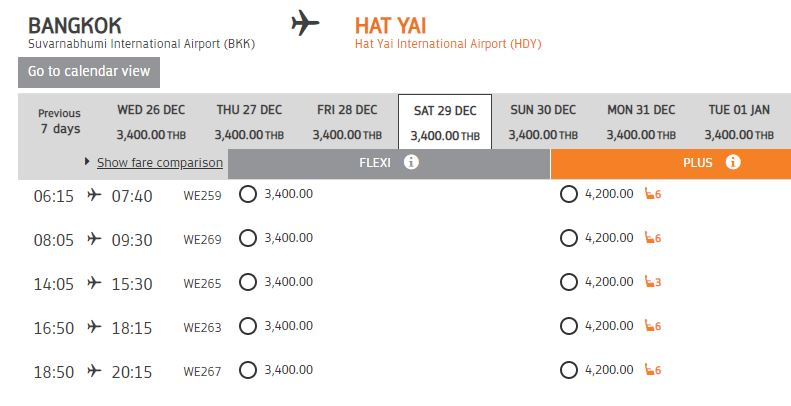791x406 pixels.
Task: Select the FRI 28 DEC date tab
Action: 346,122
